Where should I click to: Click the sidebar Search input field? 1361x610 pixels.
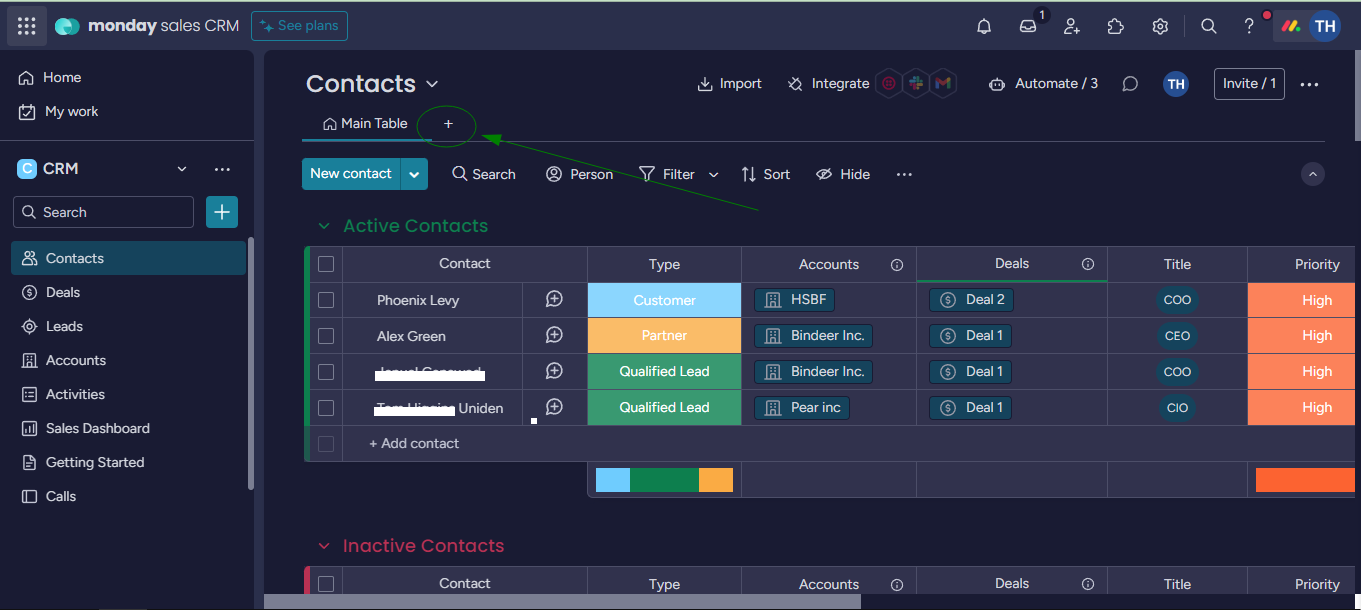[103, 212]
